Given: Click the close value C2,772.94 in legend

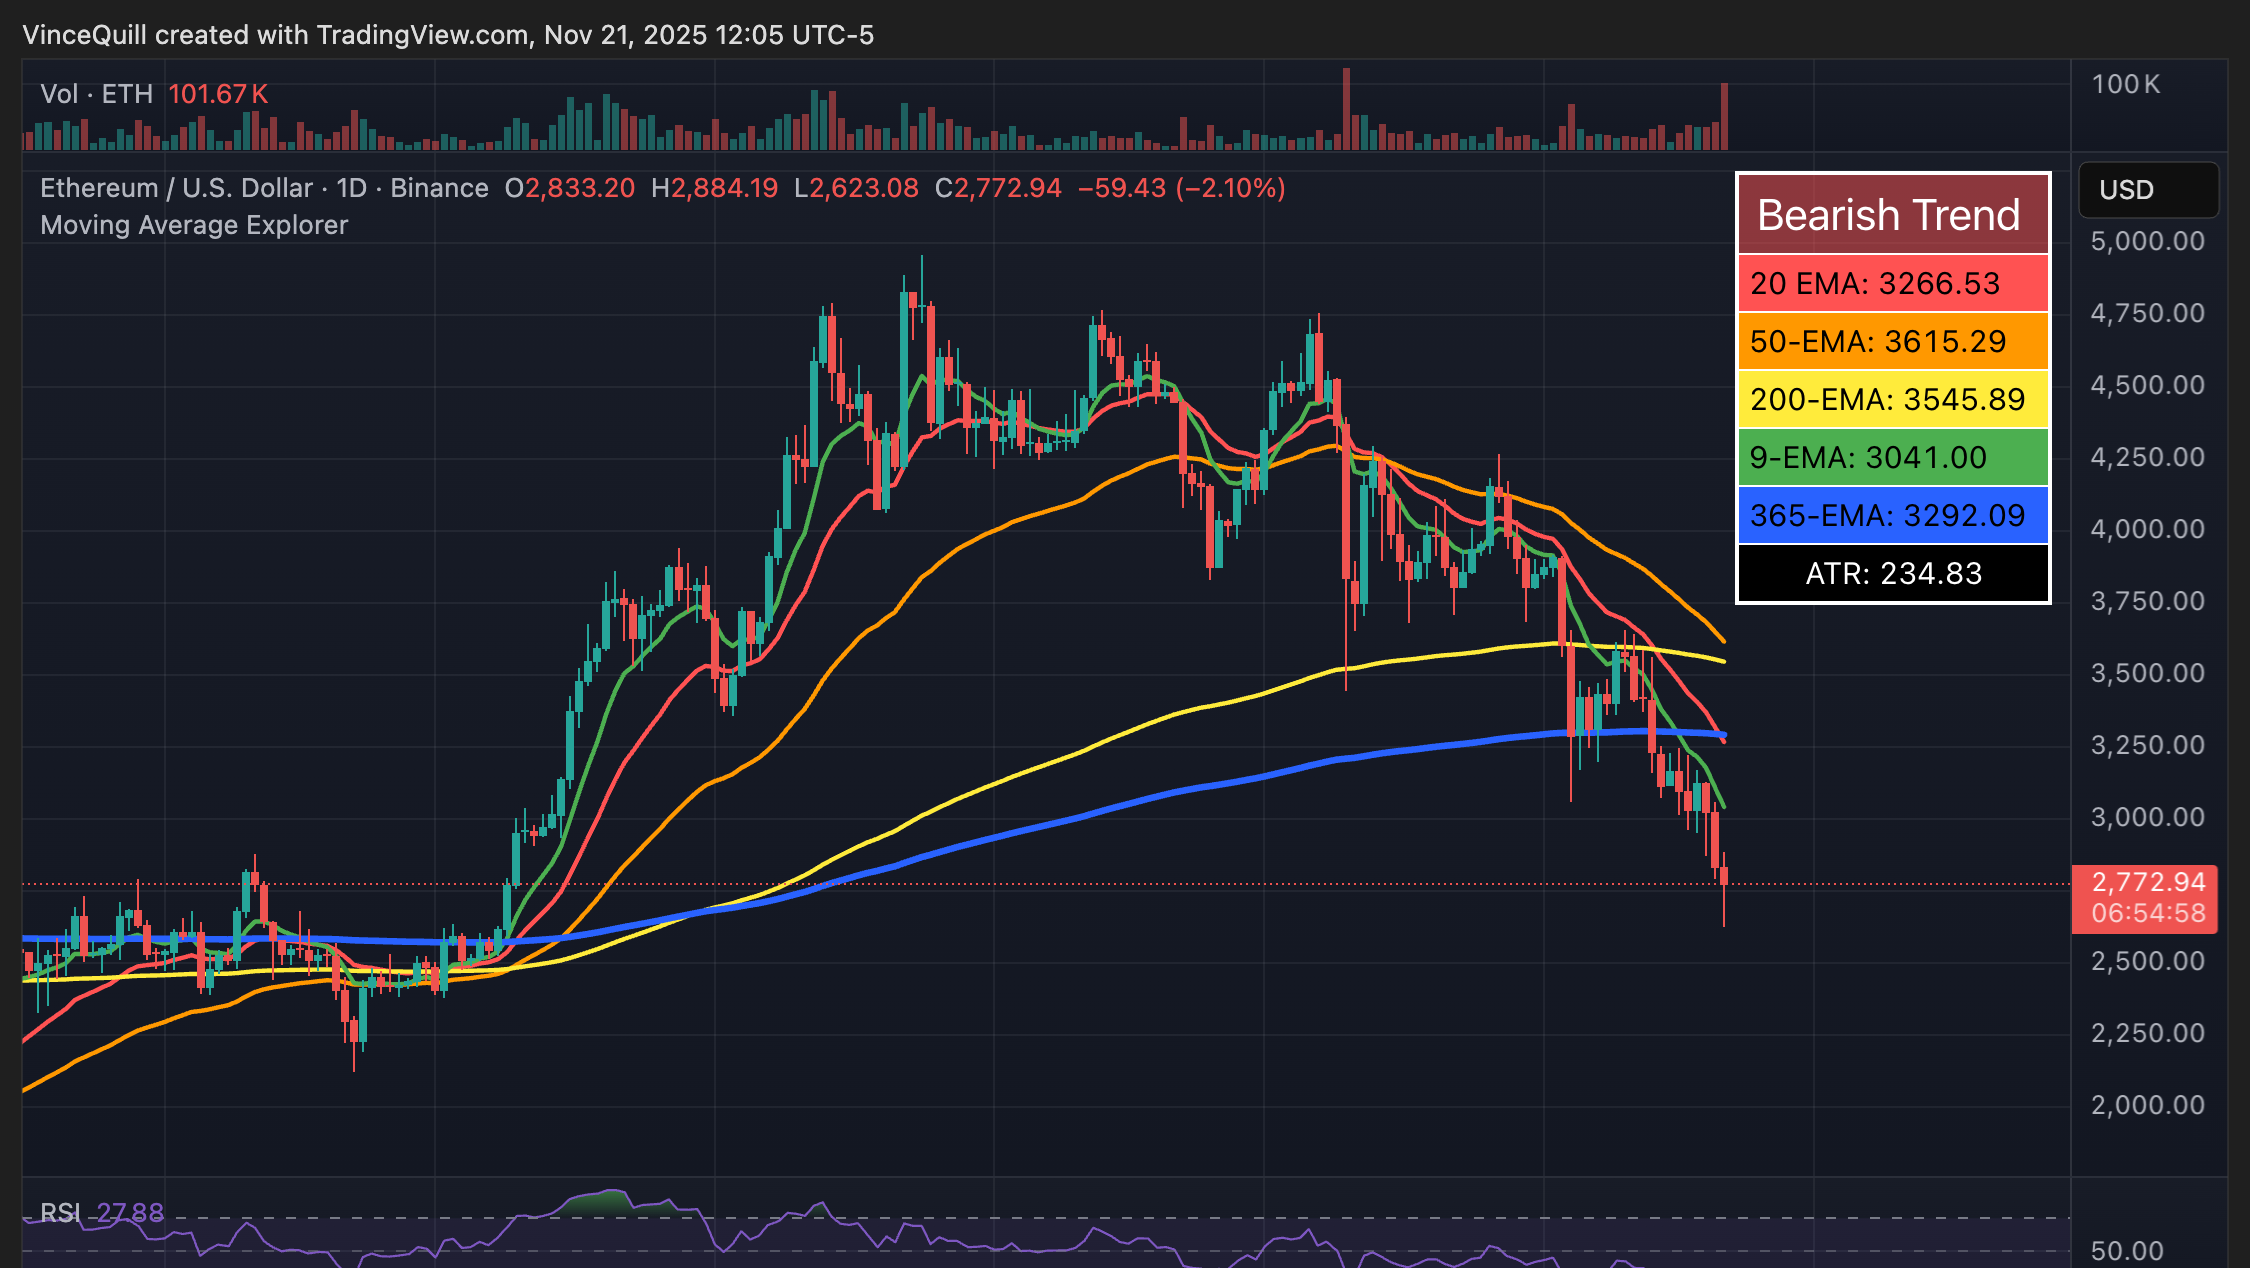Looking at the screenshot, I should (998, 188).
